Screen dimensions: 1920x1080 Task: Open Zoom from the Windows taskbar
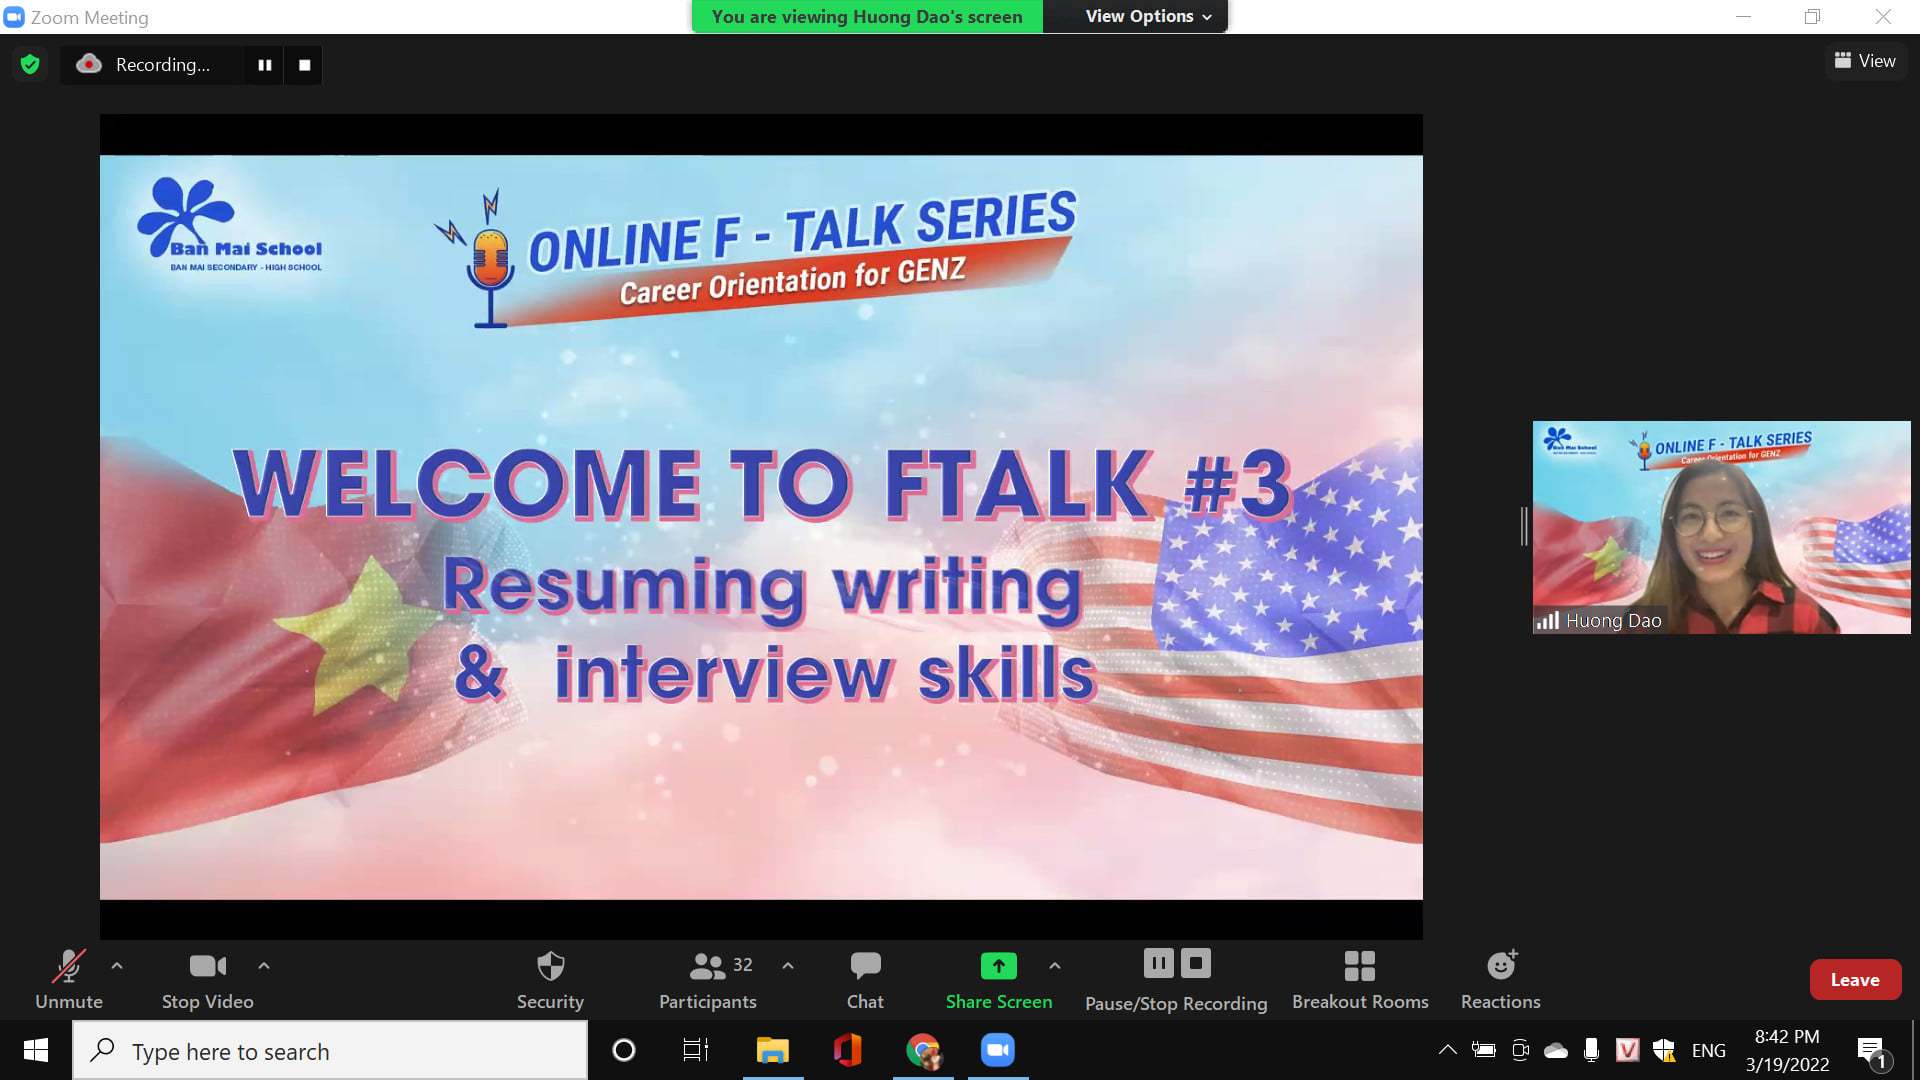(x=997, y=1050)
